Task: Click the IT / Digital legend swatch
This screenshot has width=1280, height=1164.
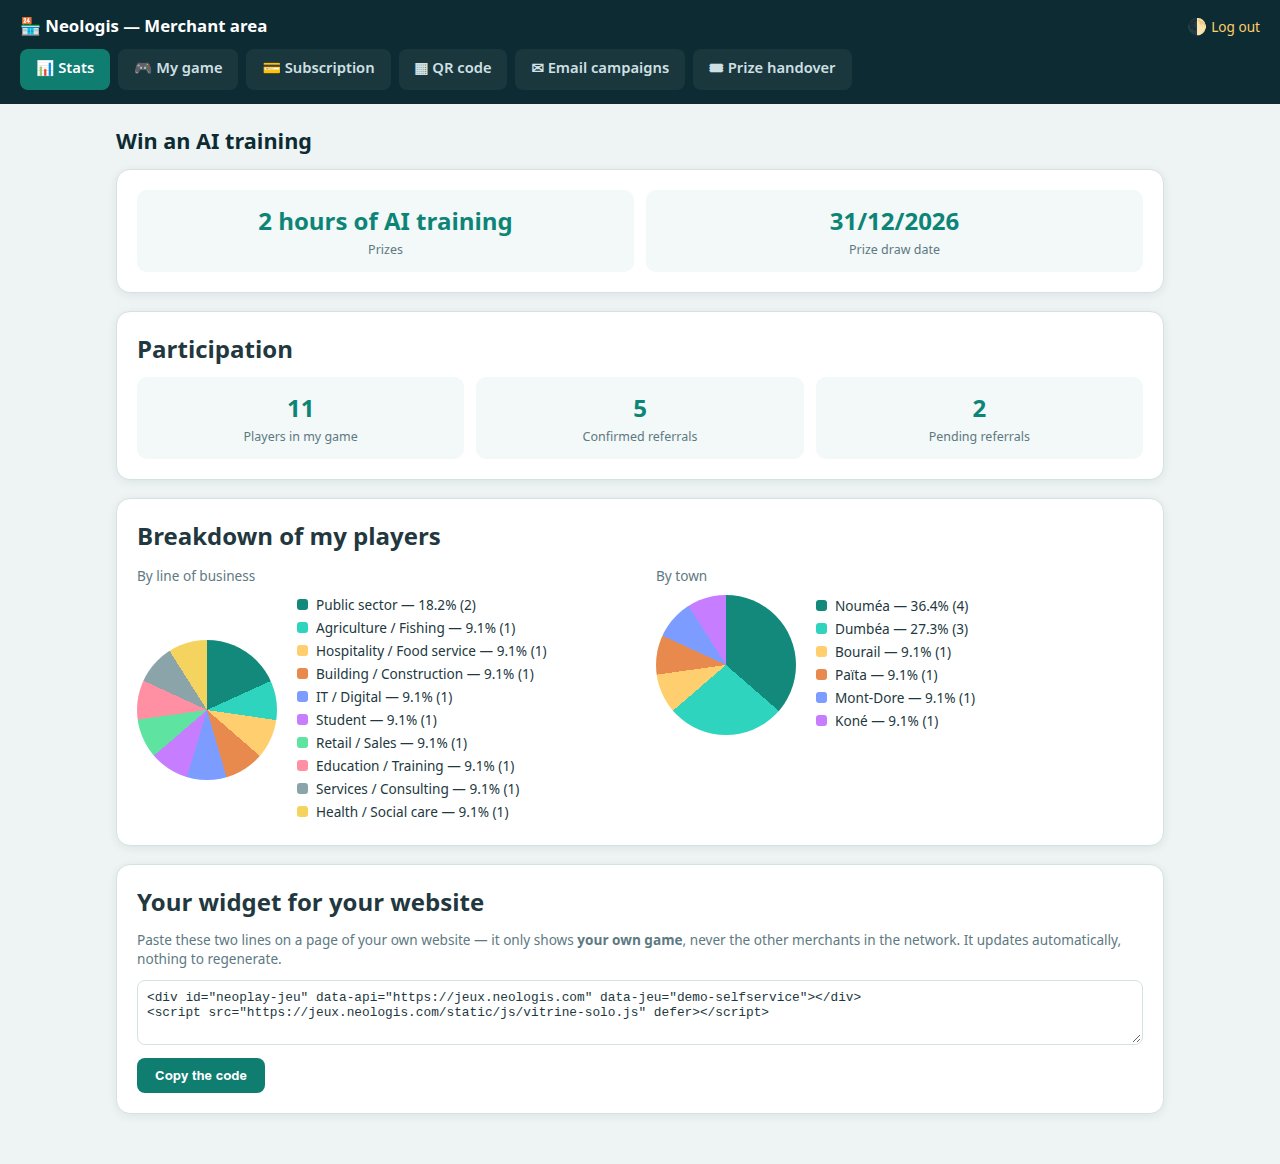Action: pos(302,697)
